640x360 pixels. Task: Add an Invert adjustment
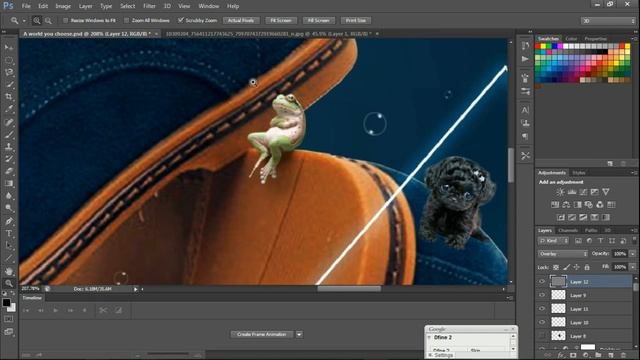pyautogui.click(x=560, y=217)
